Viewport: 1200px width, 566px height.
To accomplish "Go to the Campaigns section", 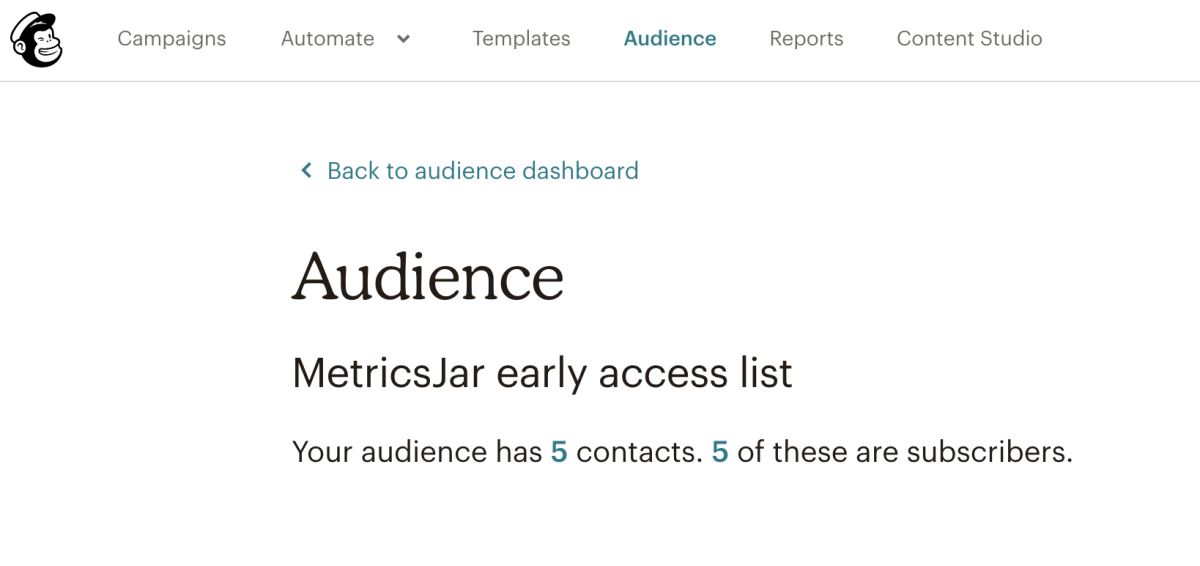I will 171,39.
